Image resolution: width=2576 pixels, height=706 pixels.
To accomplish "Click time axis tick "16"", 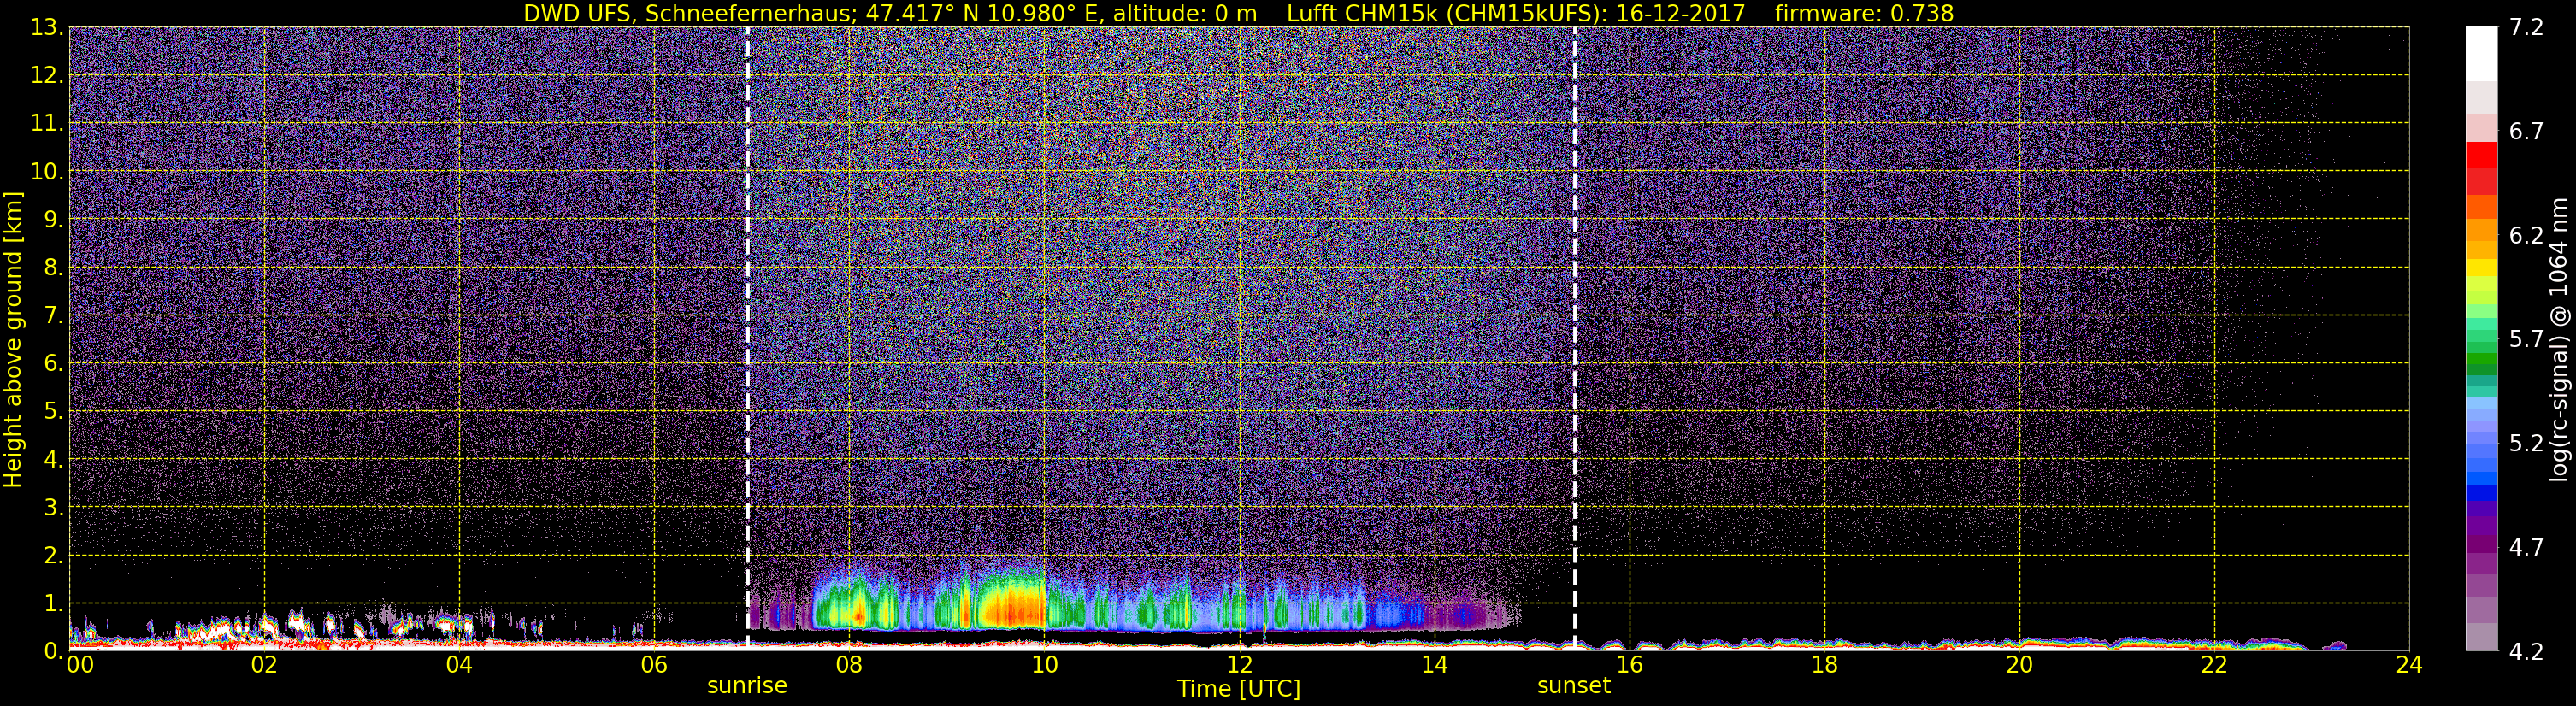I will pos(1629,665).
